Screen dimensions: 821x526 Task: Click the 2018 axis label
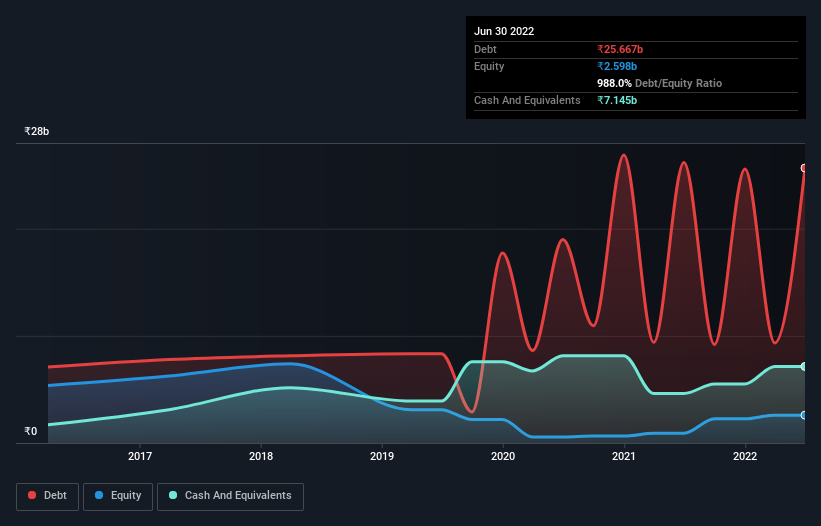tap(261, 456)
